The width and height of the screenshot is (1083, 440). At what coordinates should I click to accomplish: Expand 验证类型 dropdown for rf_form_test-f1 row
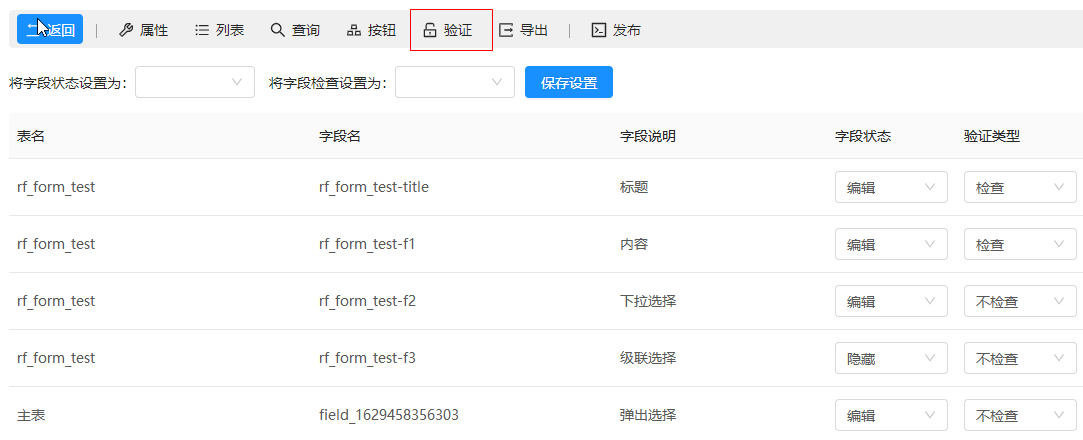click(1019, 244)
